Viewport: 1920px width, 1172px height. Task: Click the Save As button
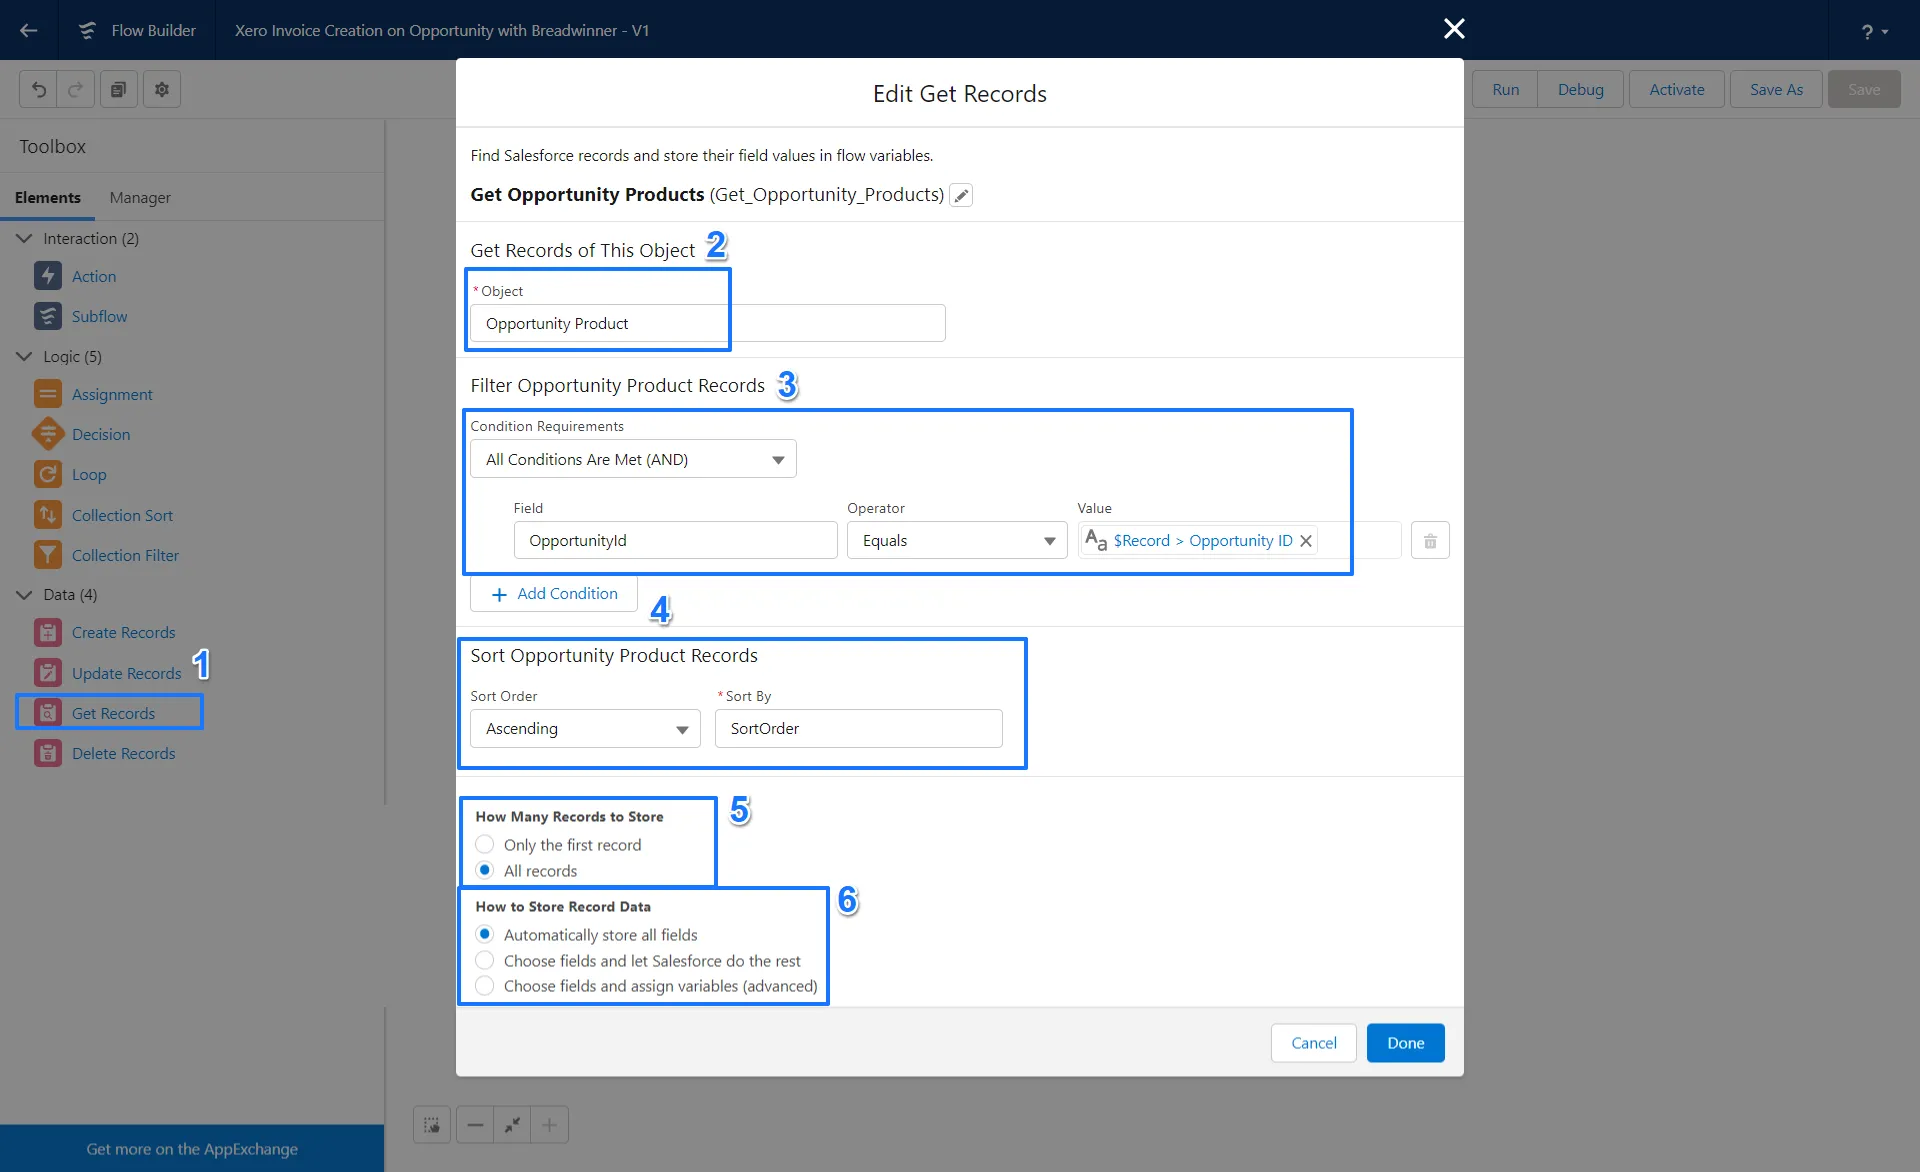[1776, 89]
